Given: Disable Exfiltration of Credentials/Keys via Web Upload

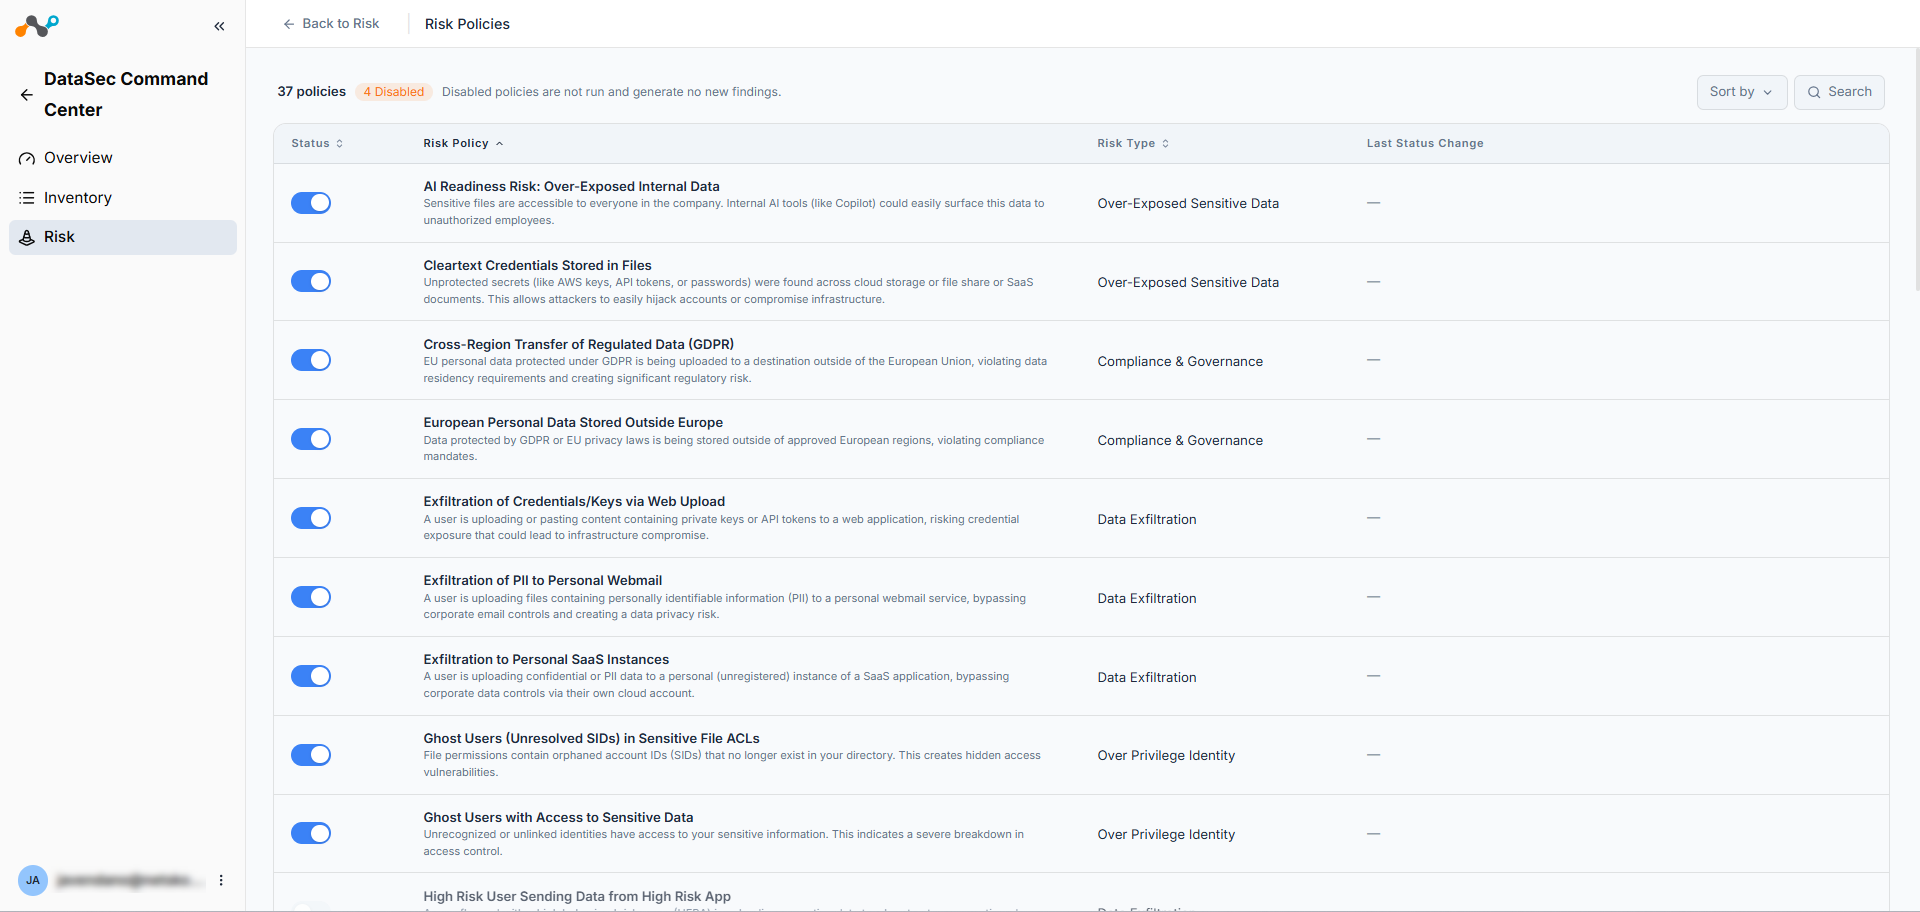Looking at the screenshot, I should (x=311, y=518).
